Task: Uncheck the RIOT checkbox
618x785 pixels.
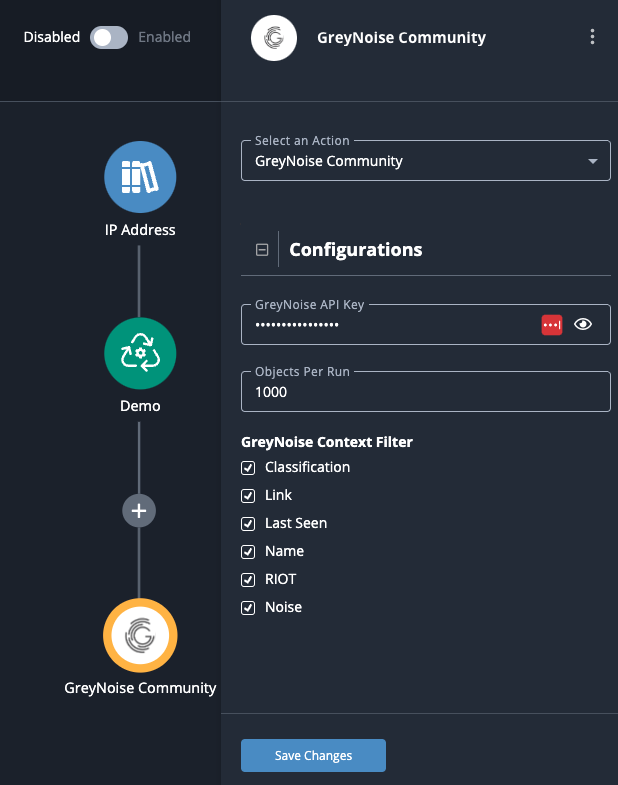Action: [x=248, y=580]
